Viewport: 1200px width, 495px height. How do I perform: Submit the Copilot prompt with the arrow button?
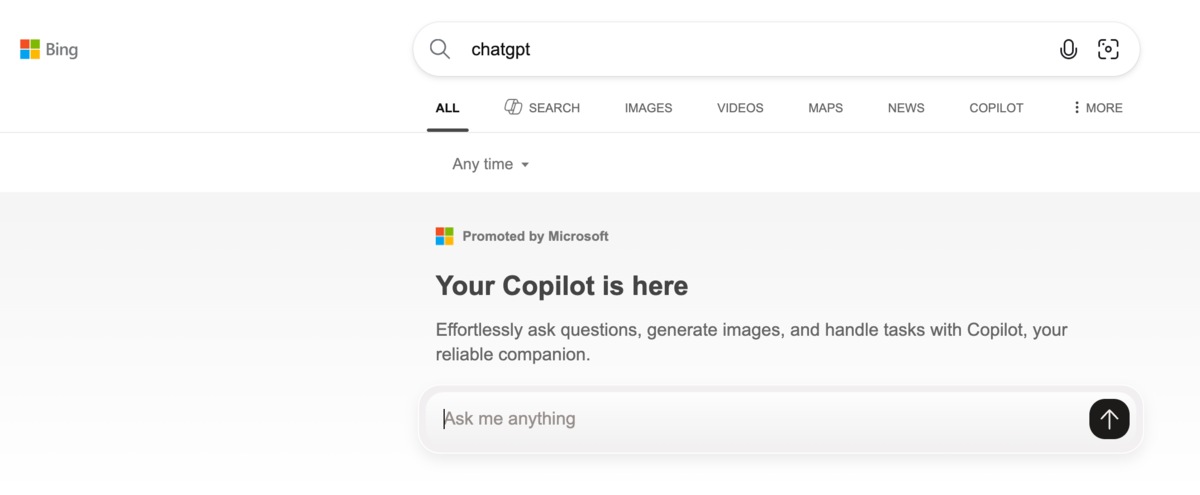coord(1109,419)
